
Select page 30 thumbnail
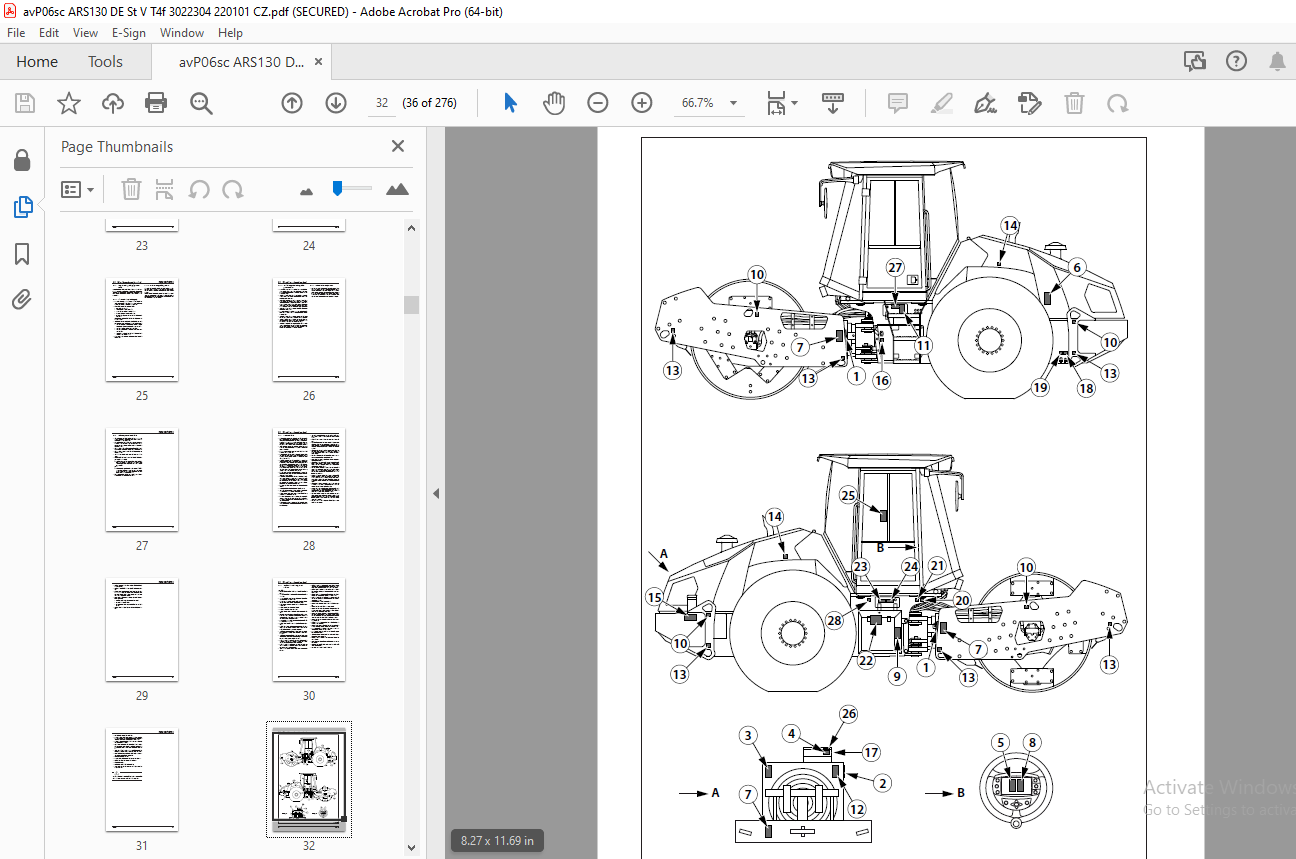[309, 630]
